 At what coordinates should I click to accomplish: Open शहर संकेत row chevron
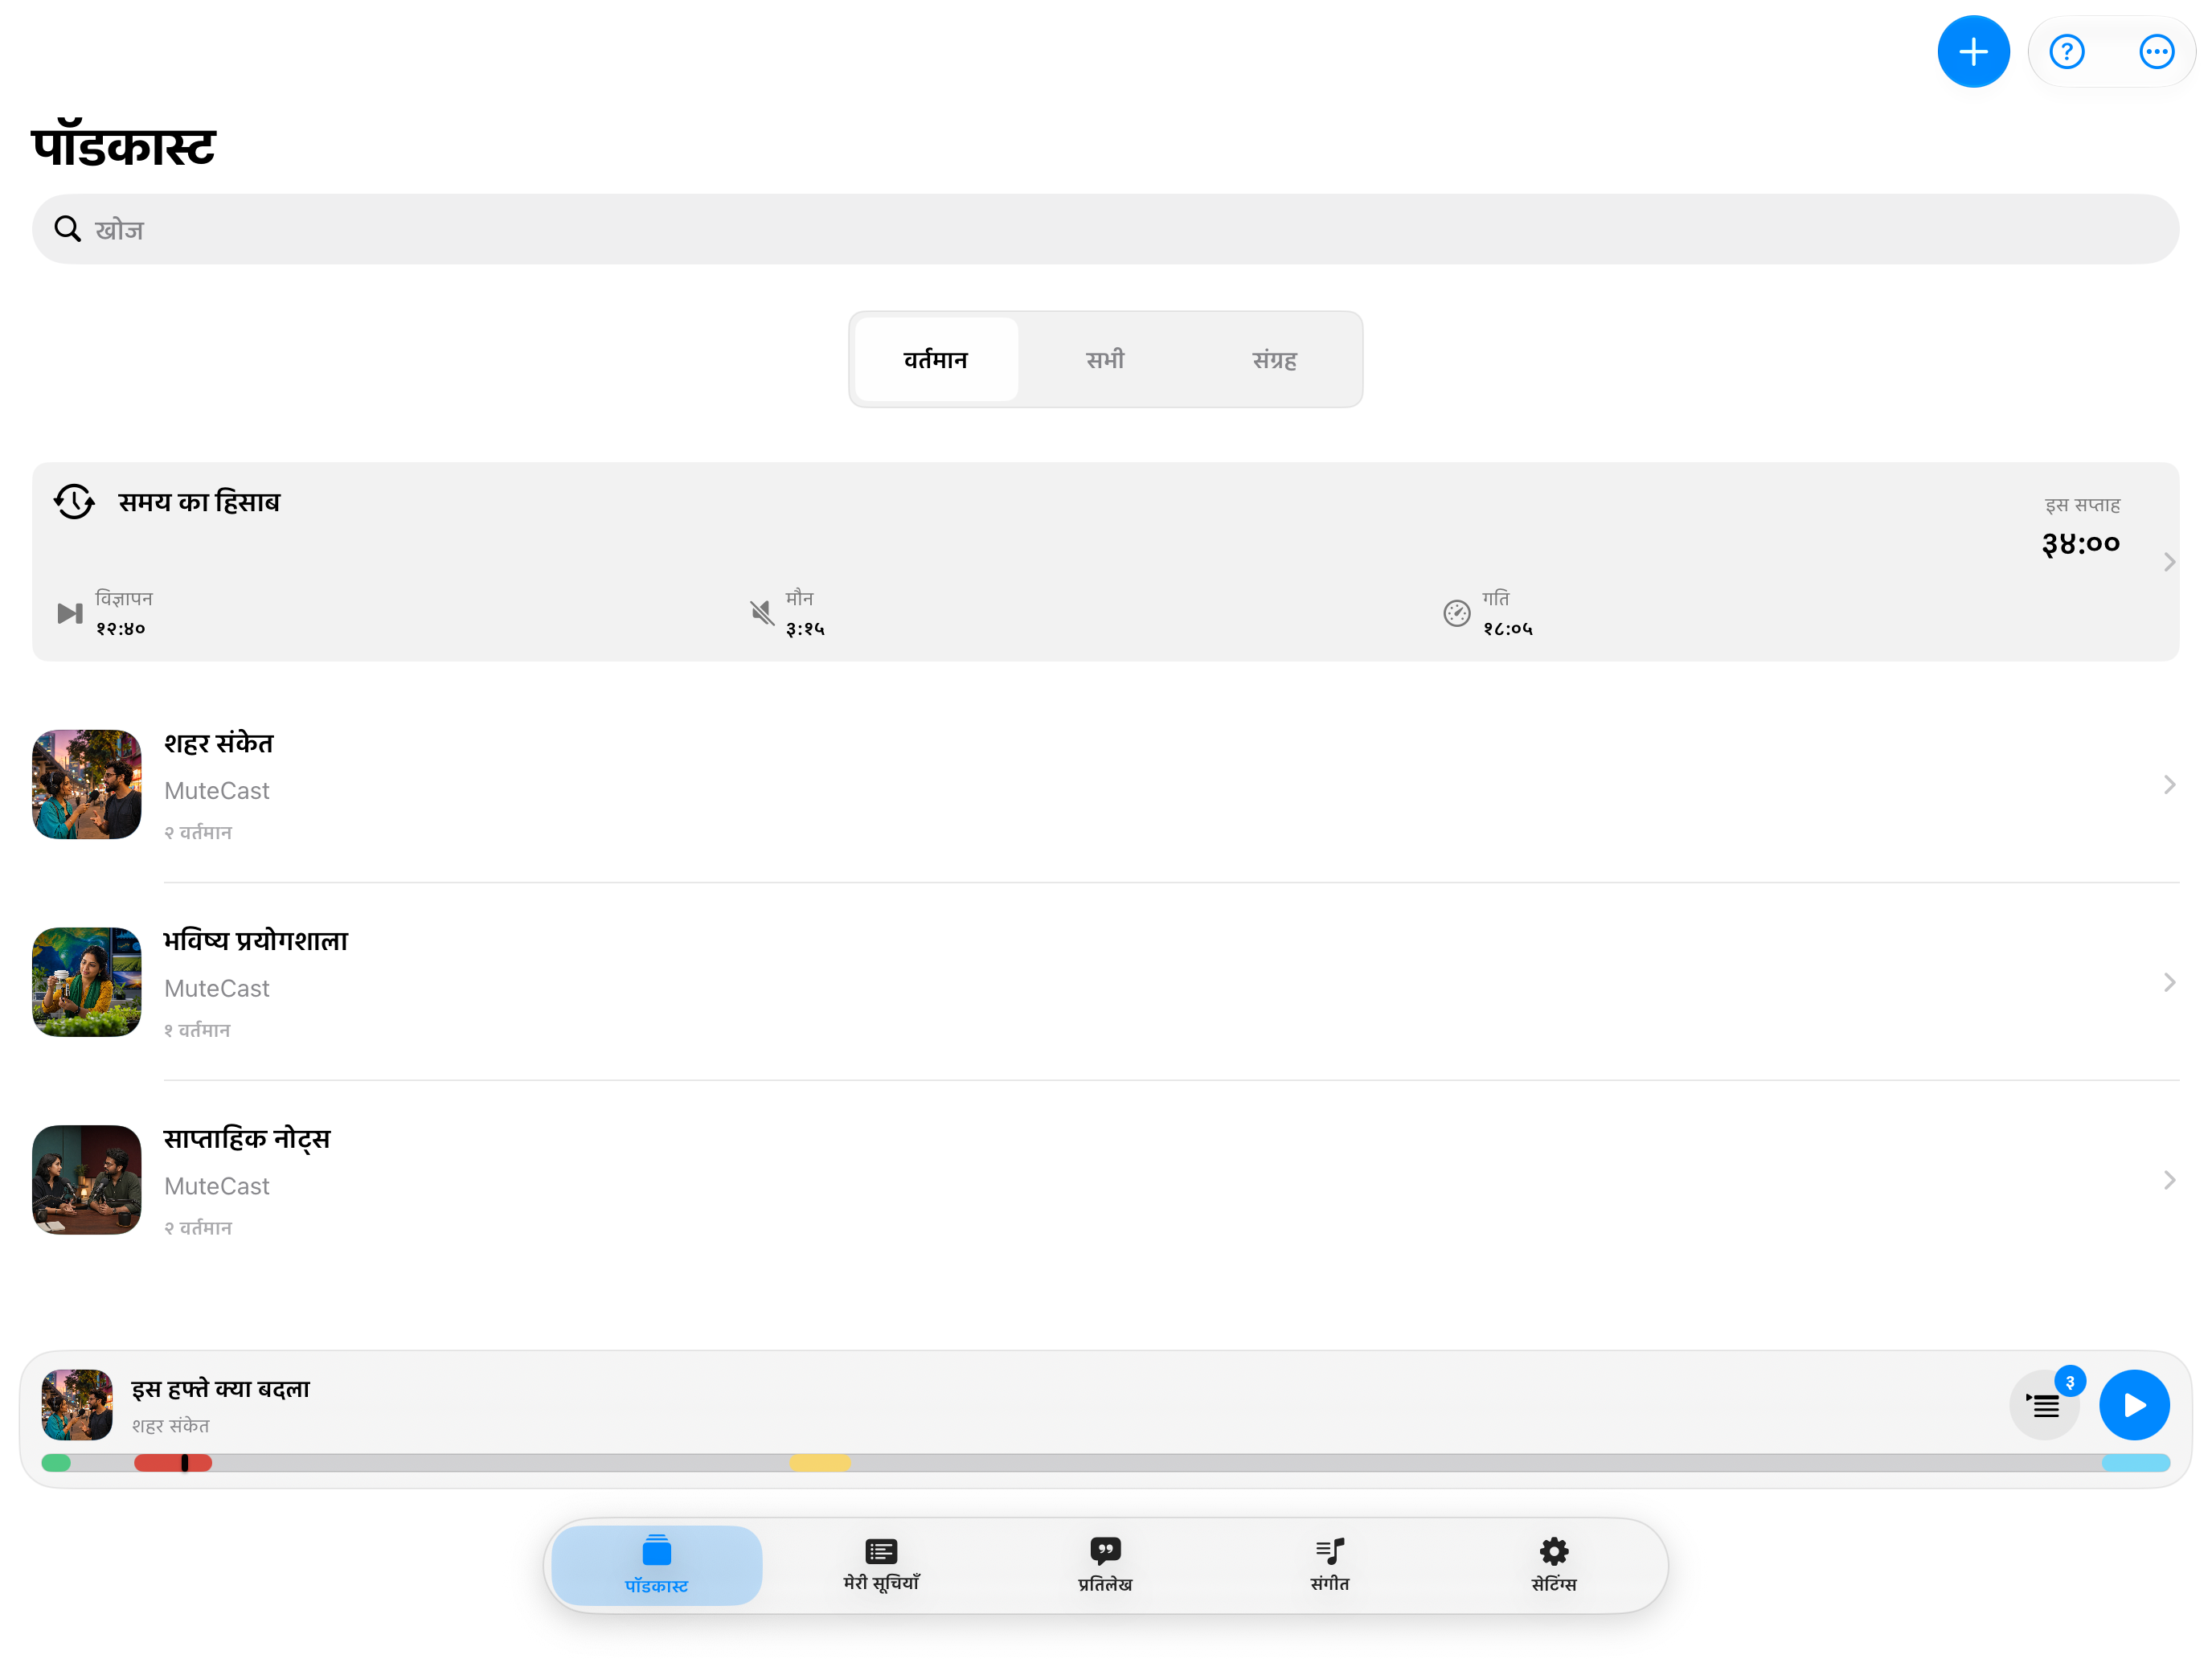pyautogui.click(x=2168, y=785)
